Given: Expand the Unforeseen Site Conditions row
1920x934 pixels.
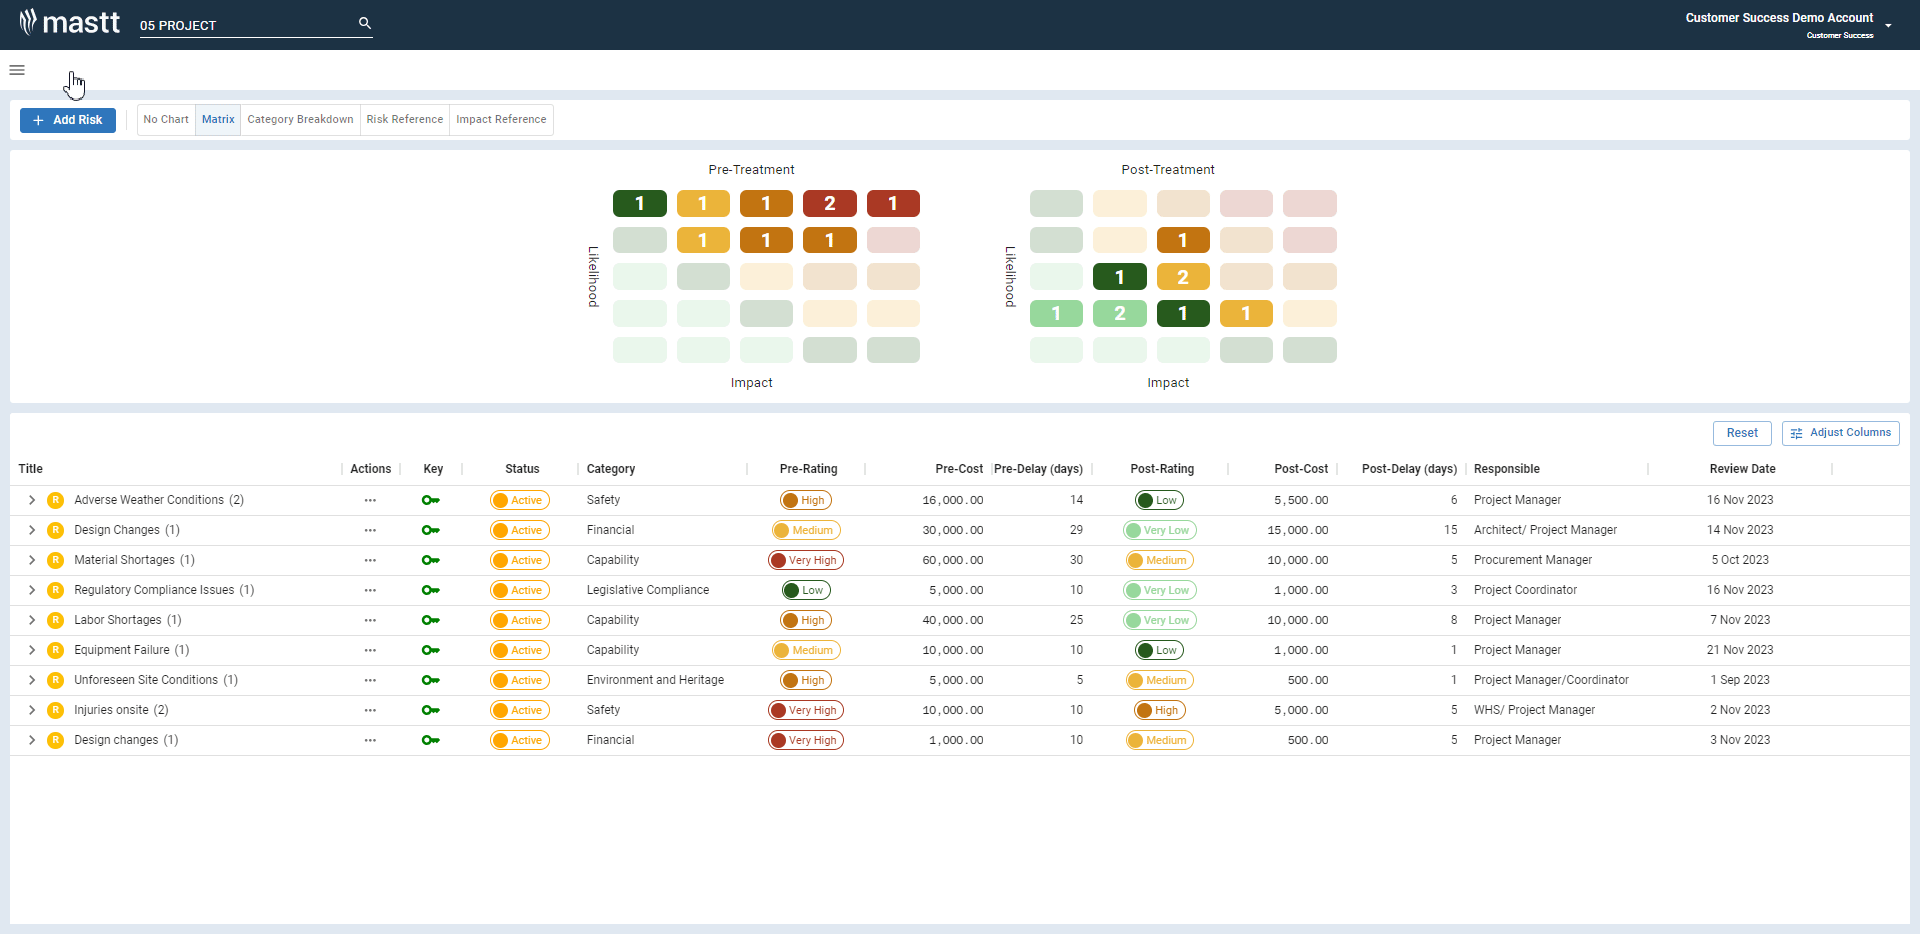Looking at the screenshot, I should click(32, 680).
